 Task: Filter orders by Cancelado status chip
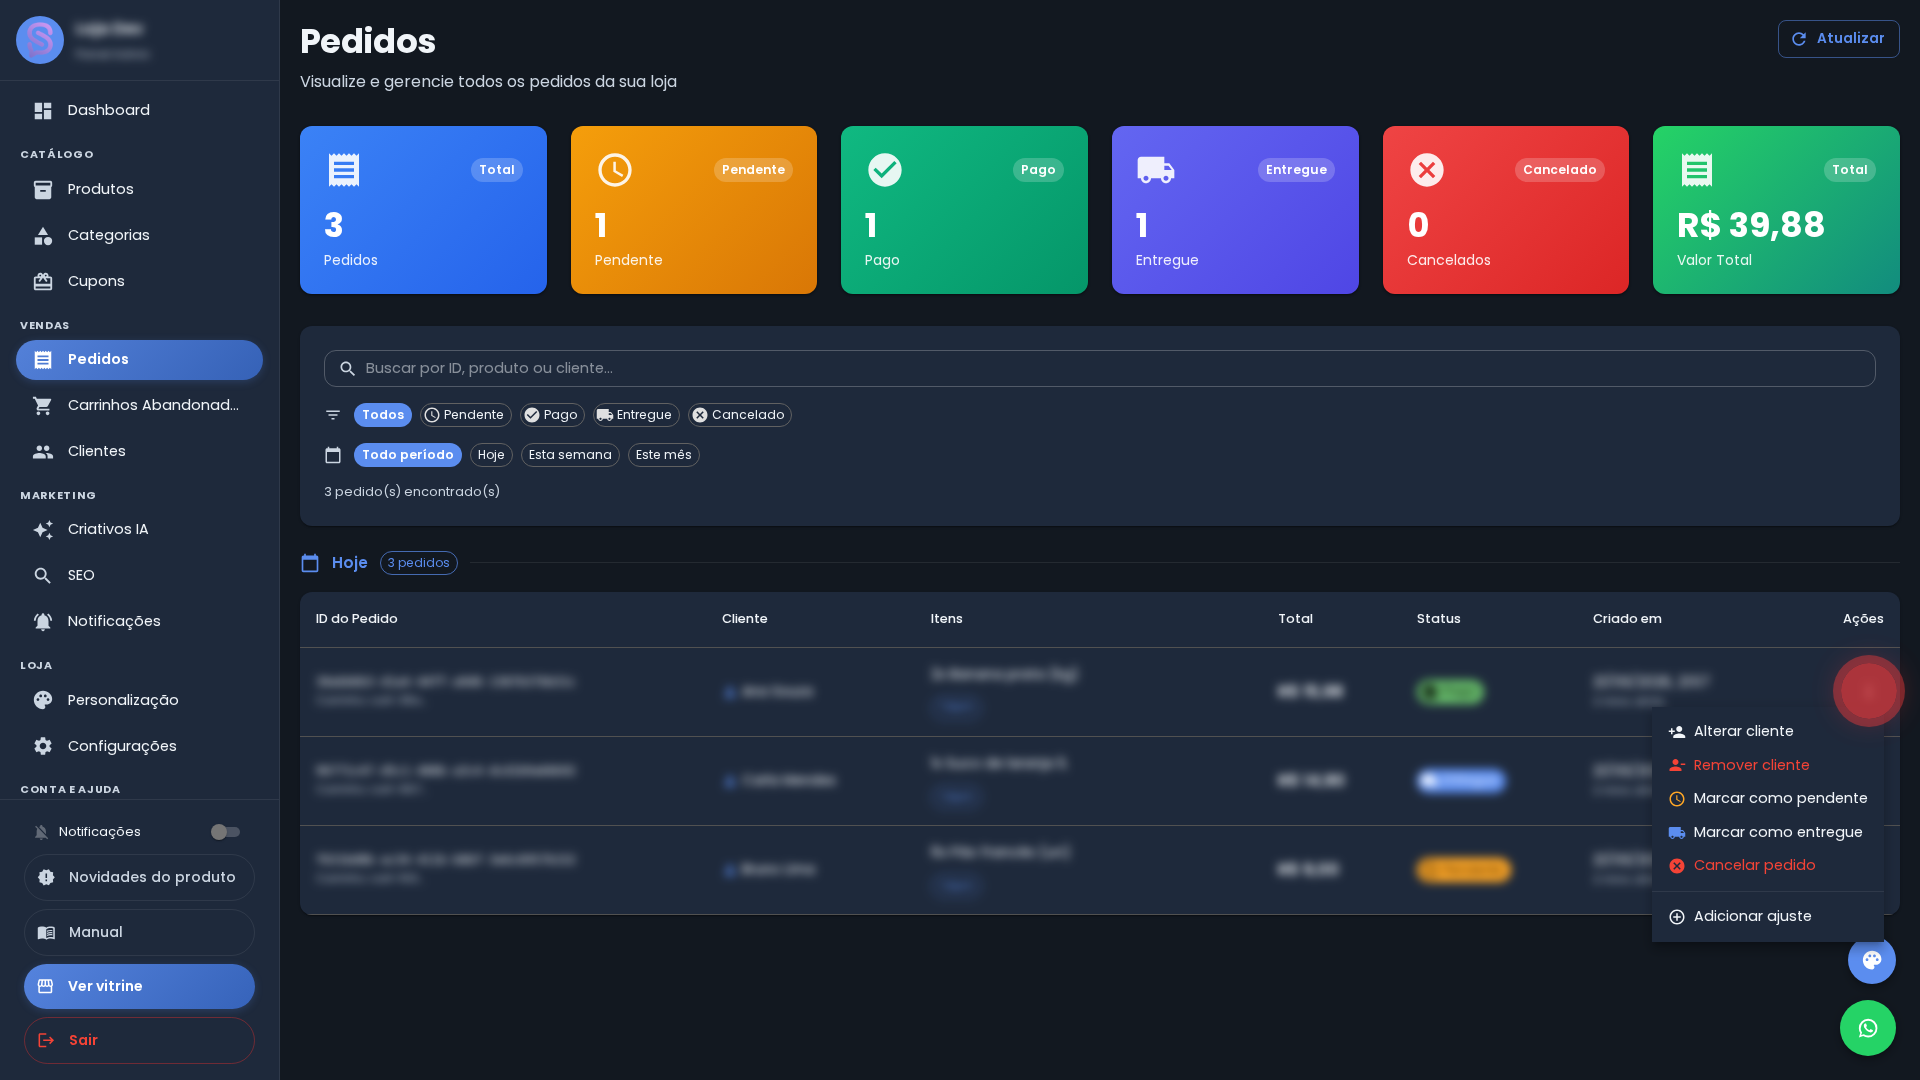[739, 415]
